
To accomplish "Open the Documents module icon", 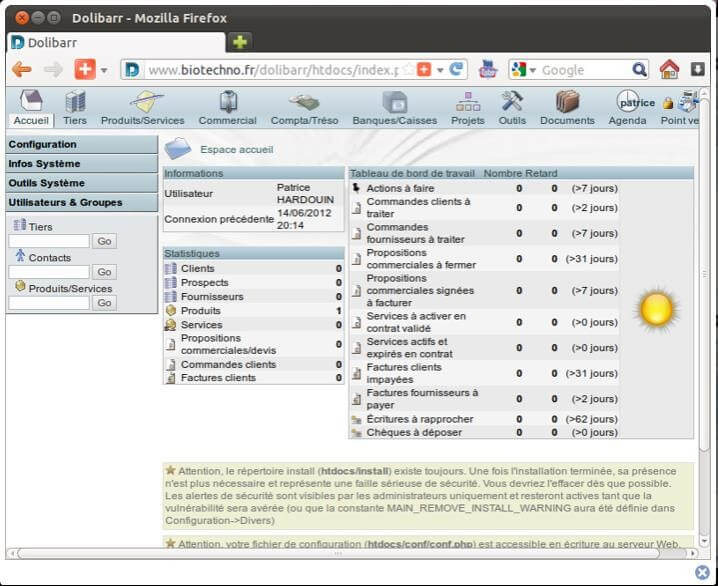I will point(567,102).
